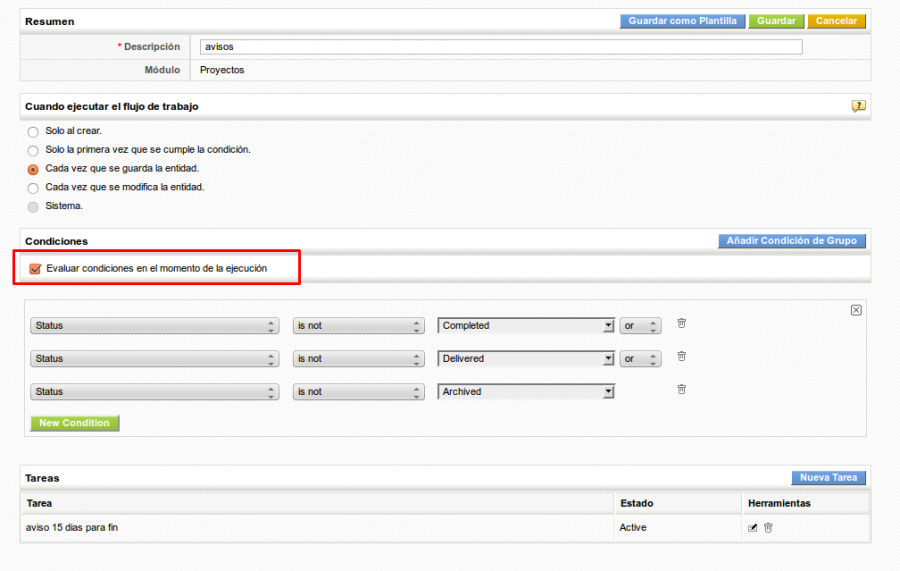
Task: Click Añadir Condición de Grupo
Action: tap(791, 241)
